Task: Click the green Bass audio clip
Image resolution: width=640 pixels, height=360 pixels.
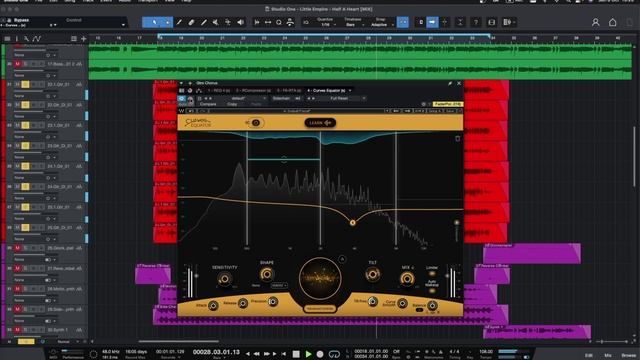Action: point(360,70)
